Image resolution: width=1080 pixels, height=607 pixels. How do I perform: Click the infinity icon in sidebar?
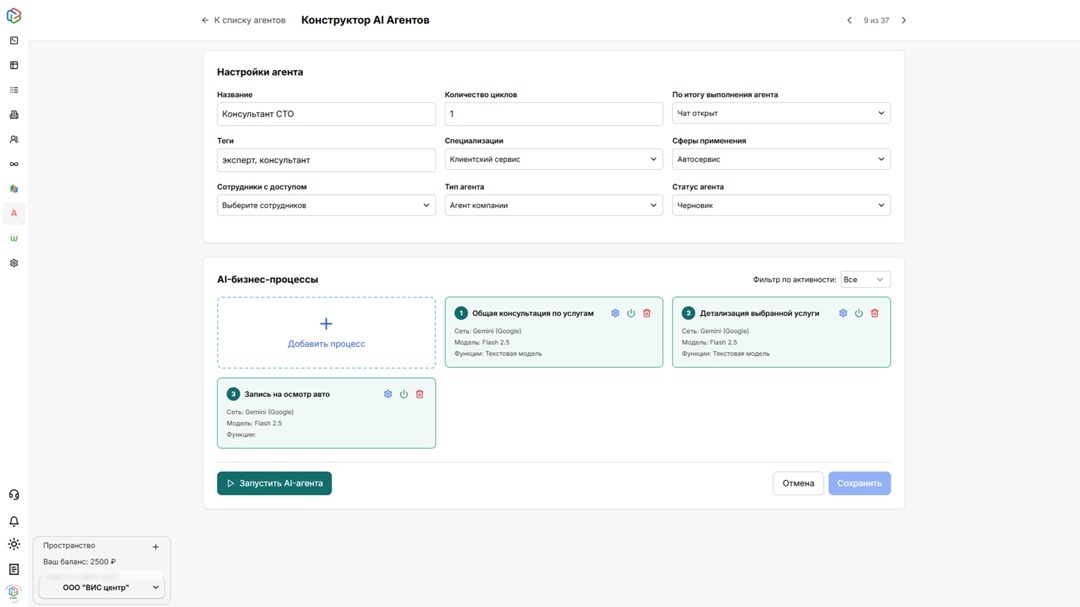click(x=14, y=164)
